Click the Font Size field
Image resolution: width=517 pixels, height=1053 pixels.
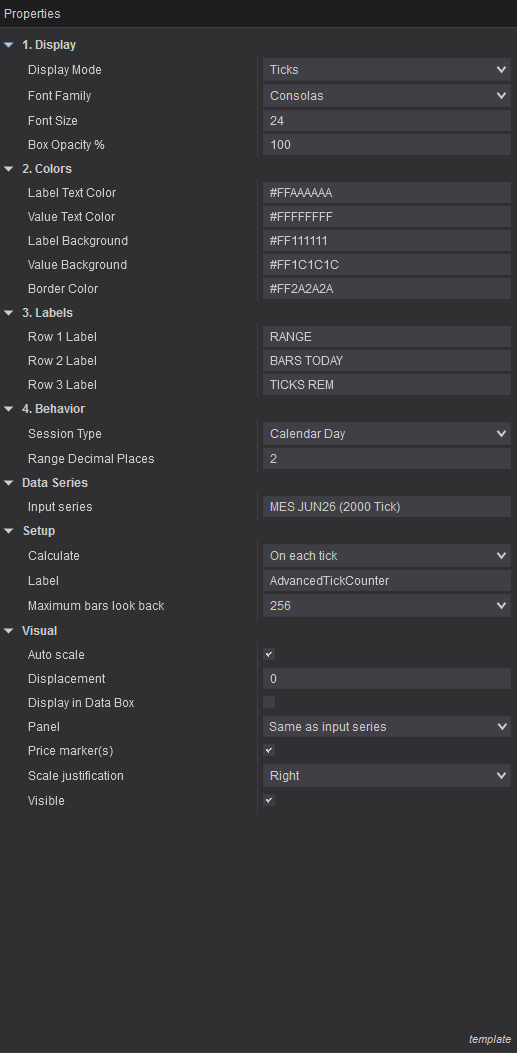pyautogui.click(x=387, y=121)
